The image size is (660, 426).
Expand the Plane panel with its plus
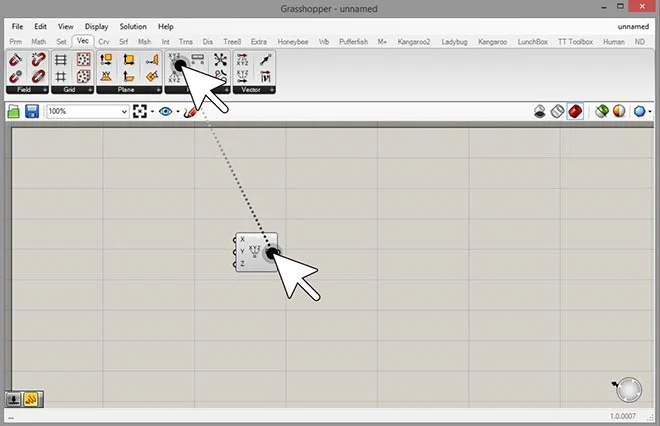(158, 90)
